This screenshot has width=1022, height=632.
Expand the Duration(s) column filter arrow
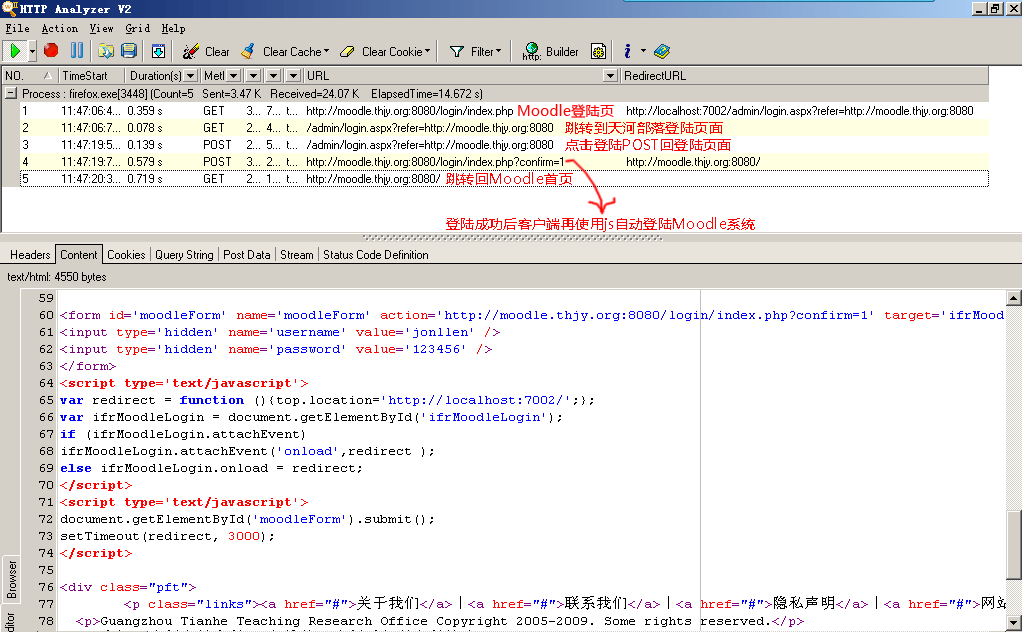(190, 76)
